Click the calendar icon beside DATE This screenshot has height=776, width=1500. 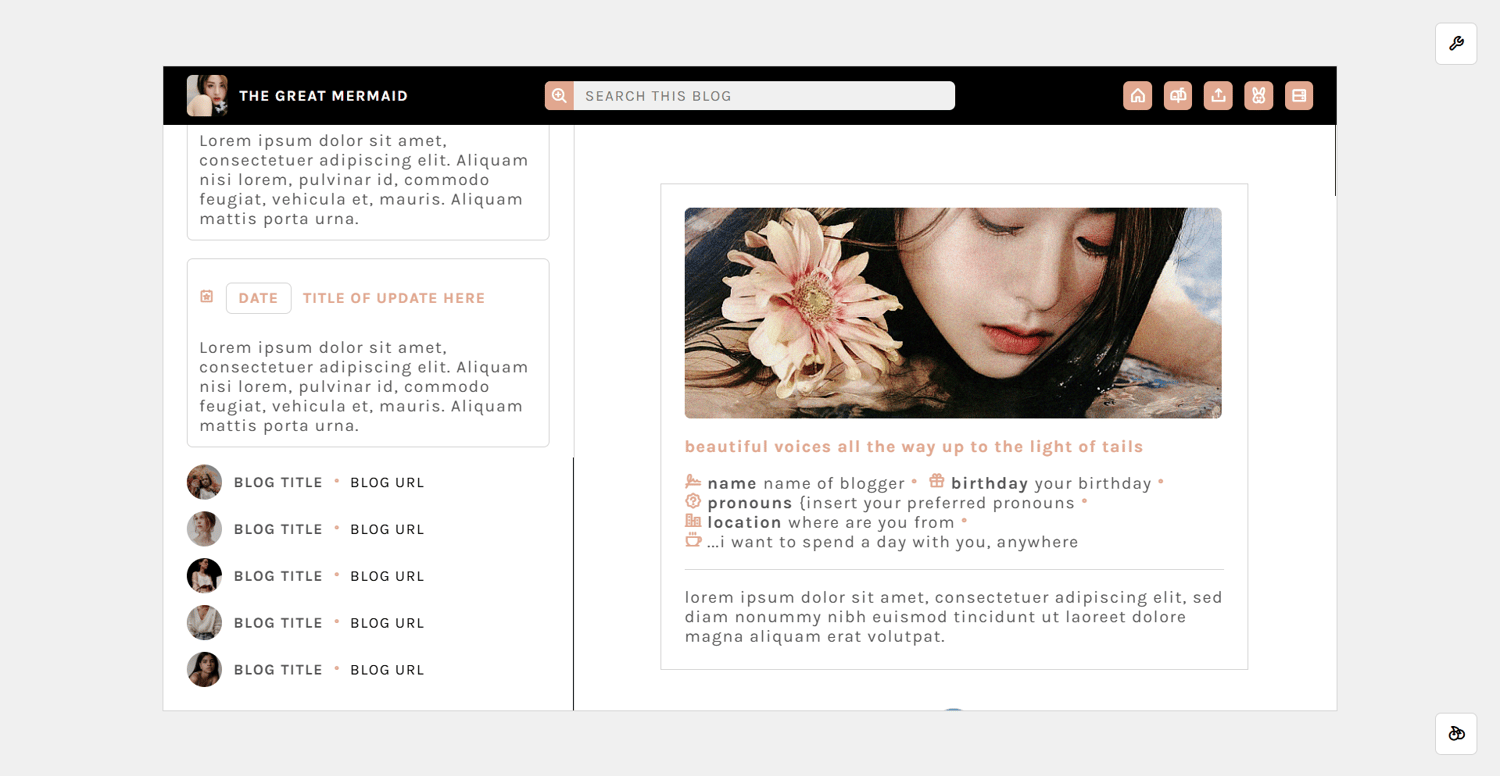(x=207, y=297)
